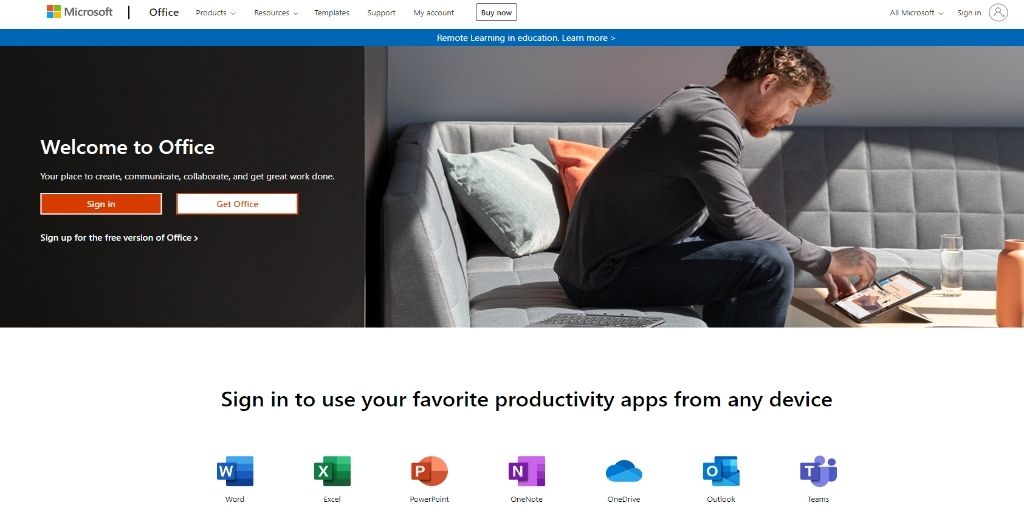The image size is (1024, 512).
Task: Click the account avatar icon
Action: [998, 12]
